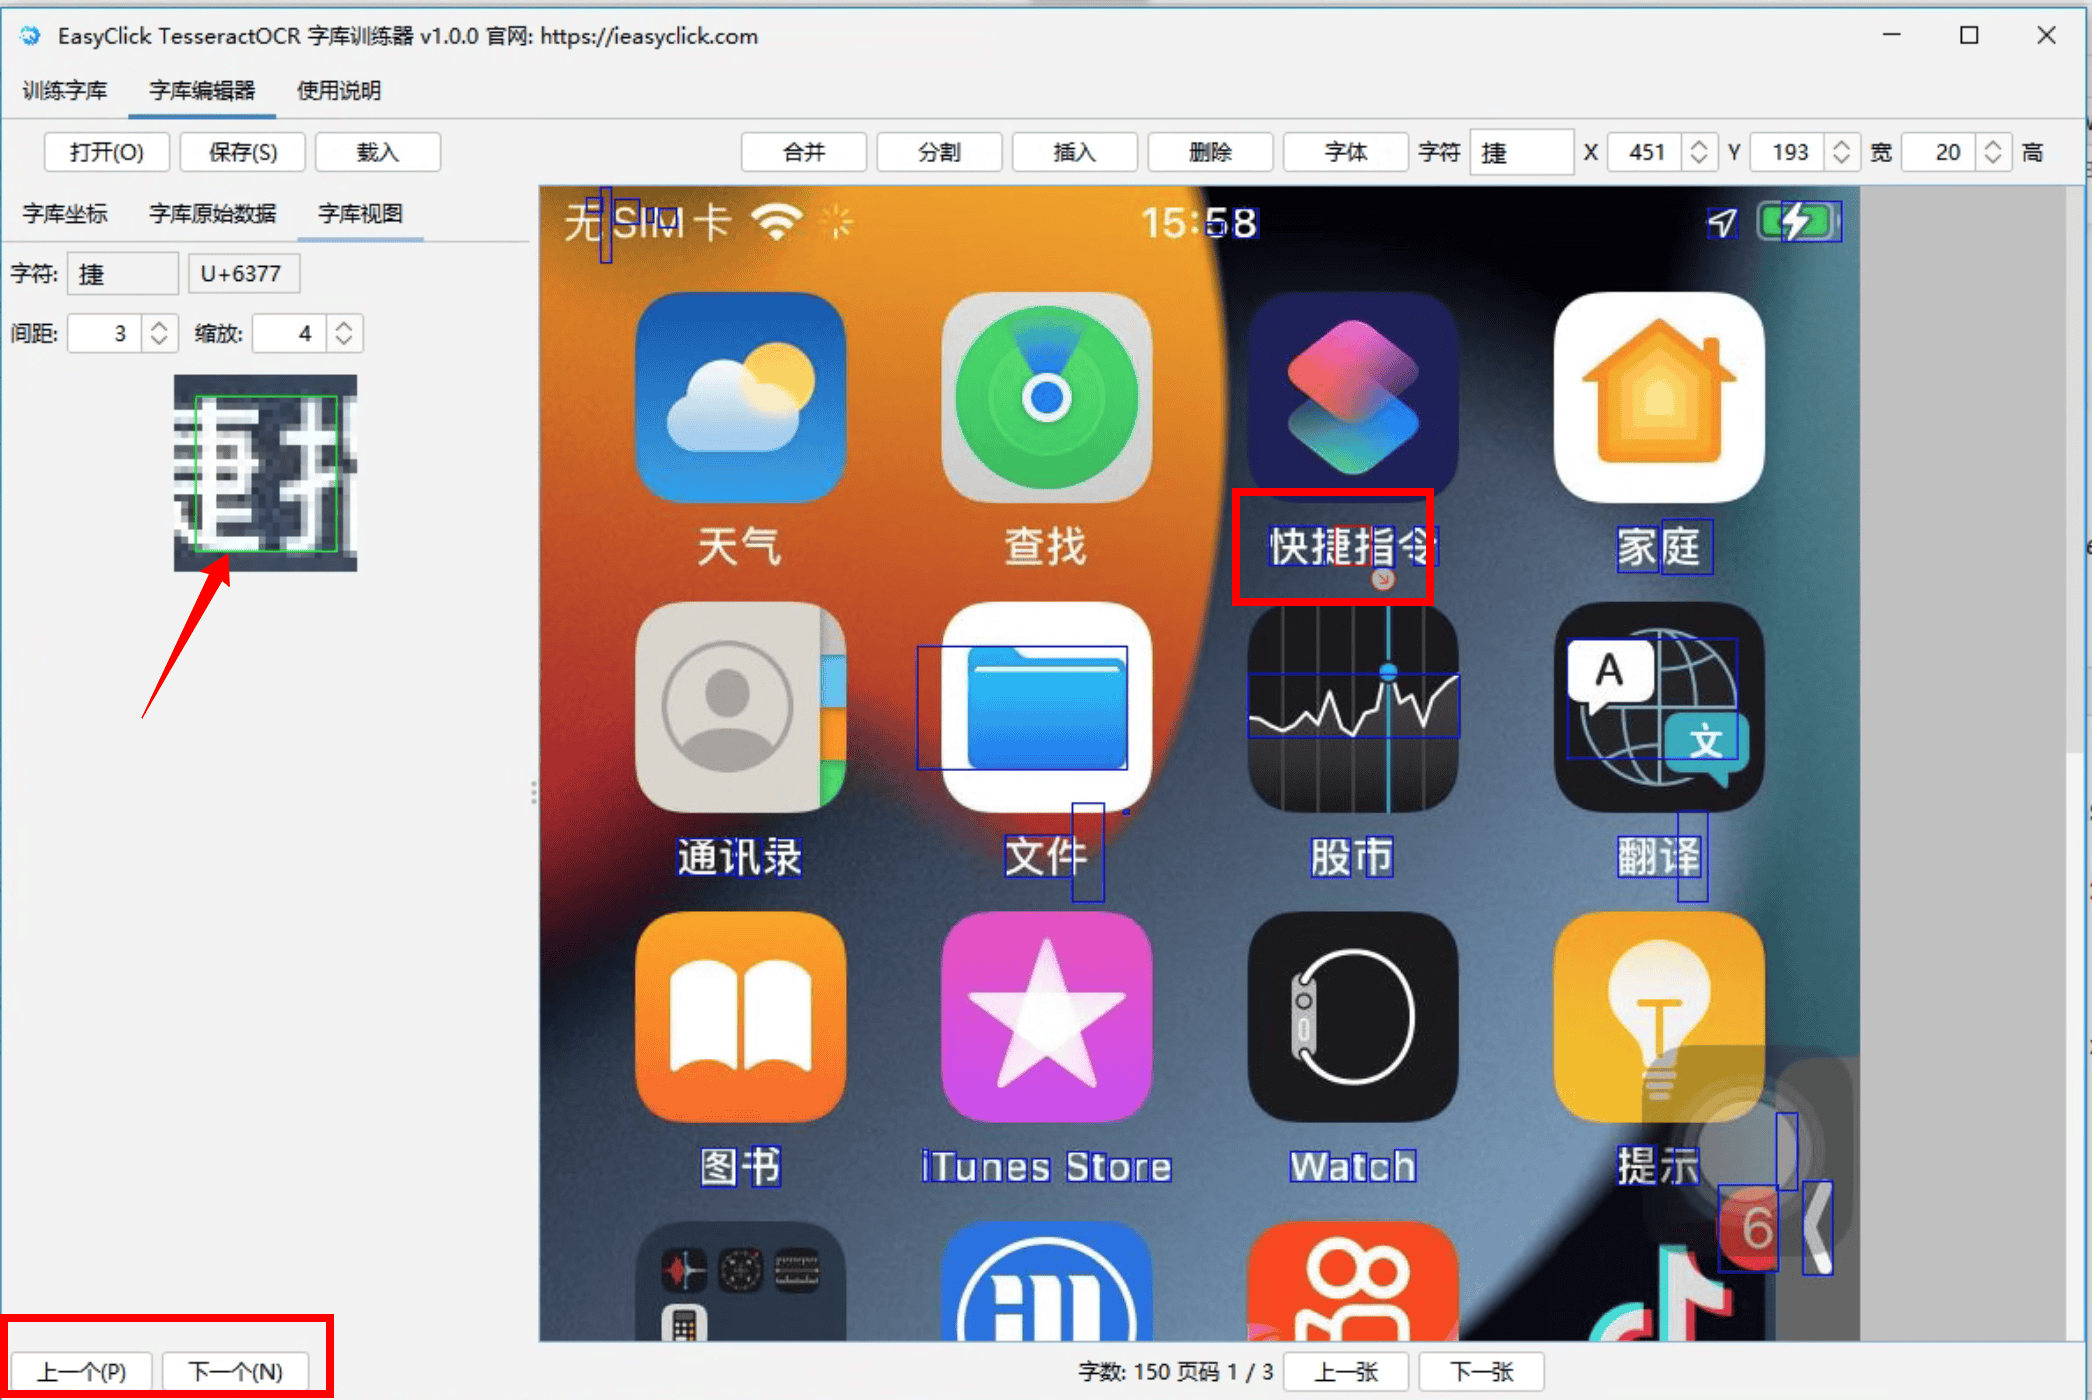
Task: Click the X coordinate stepper arrows
Action: (1698, 152)
